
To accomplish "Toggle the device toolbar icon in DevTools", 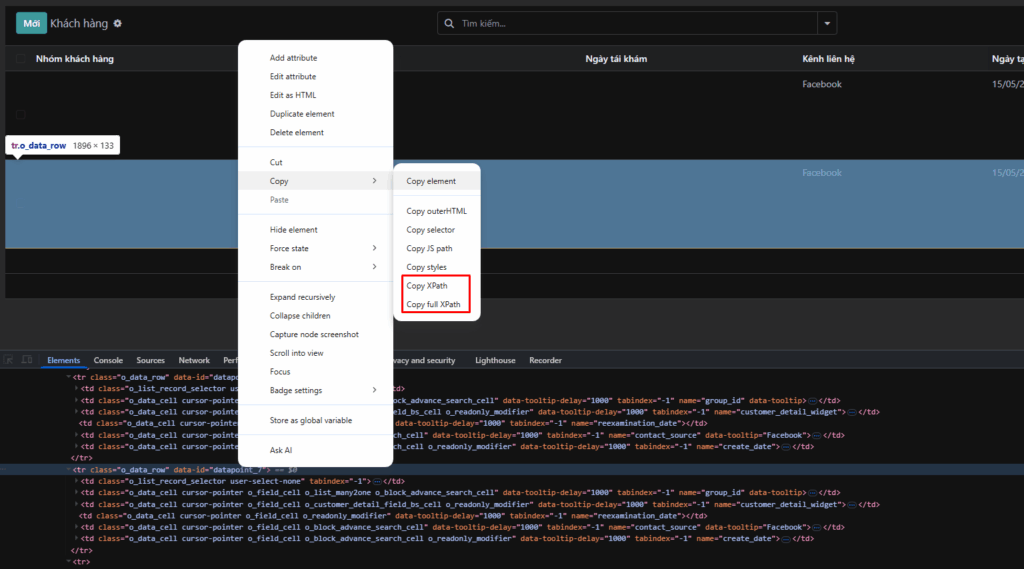I will click(27, 360).
